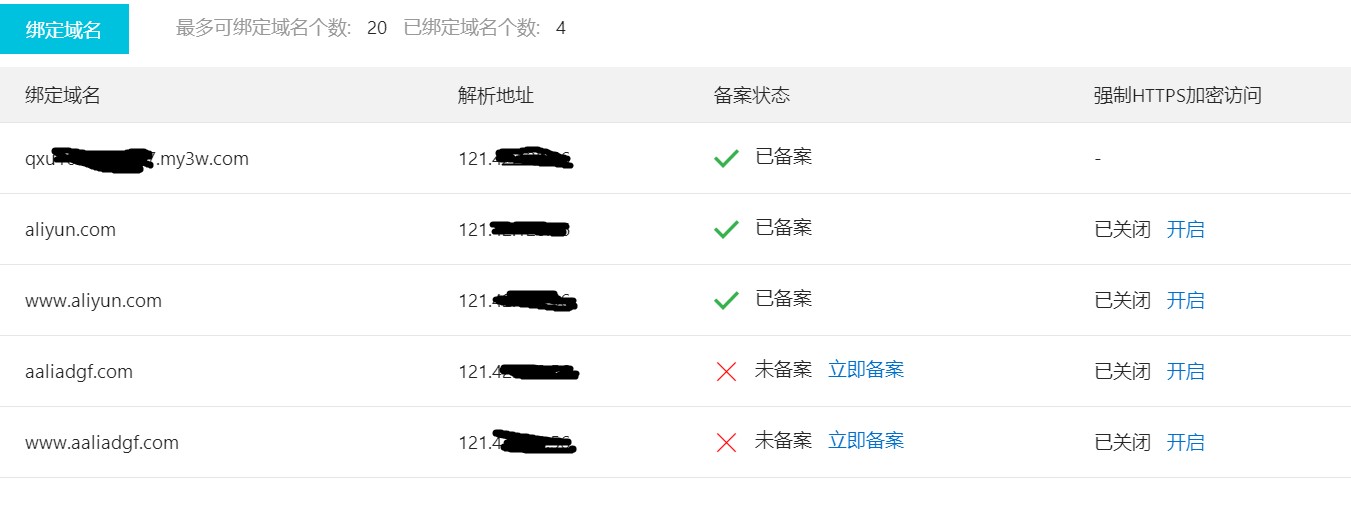Screen dimensions: 1351x517
Task: Click the 解析地址 column header
Action: click(x=496, y=95)
